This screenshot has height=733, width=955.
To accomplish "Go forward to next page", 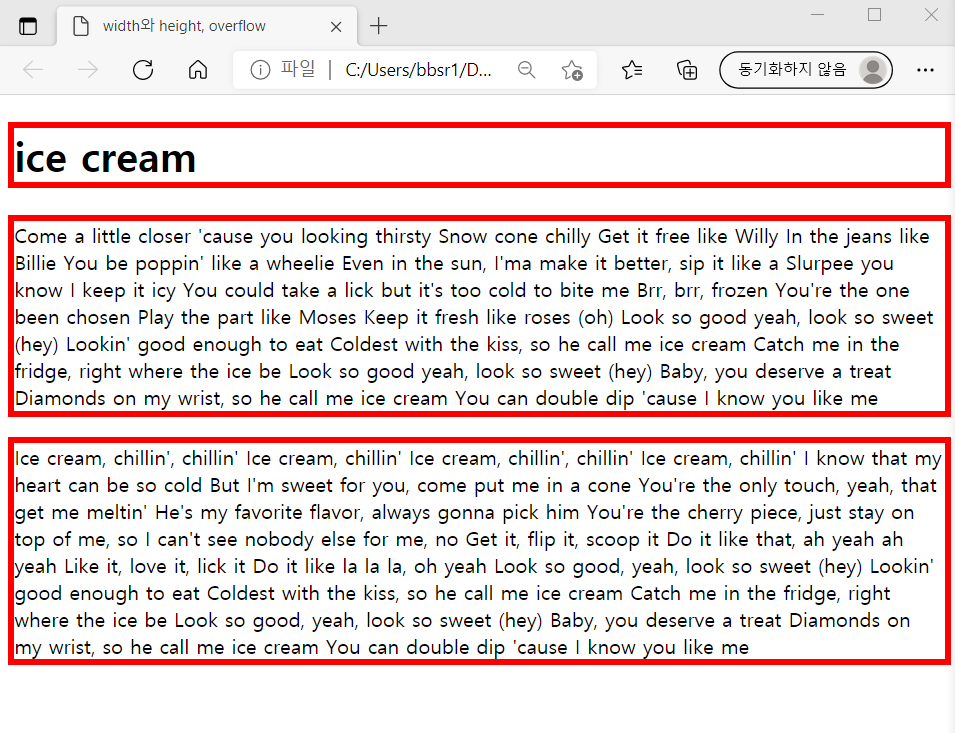I will (x=88, y=70).
